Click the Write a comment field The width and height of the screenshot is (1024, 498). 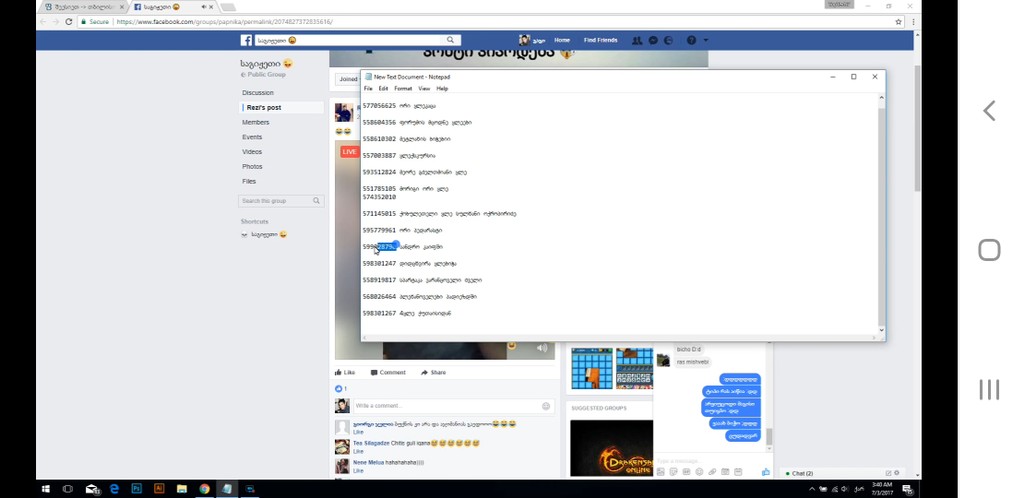(x=453, y=406)
